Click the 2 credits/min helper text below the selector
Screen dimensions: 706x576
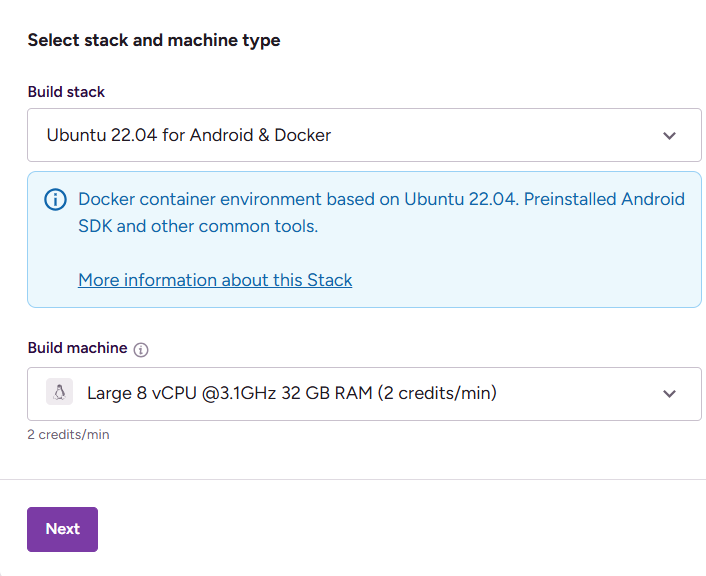tap(68, 435)
